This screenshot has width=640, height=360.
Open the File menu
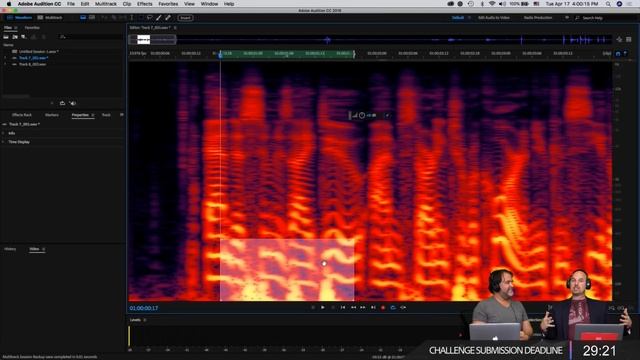(x=71, y=4)
